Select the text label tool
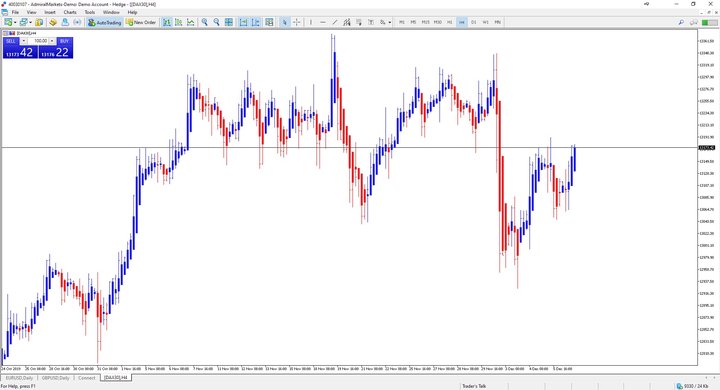 tap(371, 22)
